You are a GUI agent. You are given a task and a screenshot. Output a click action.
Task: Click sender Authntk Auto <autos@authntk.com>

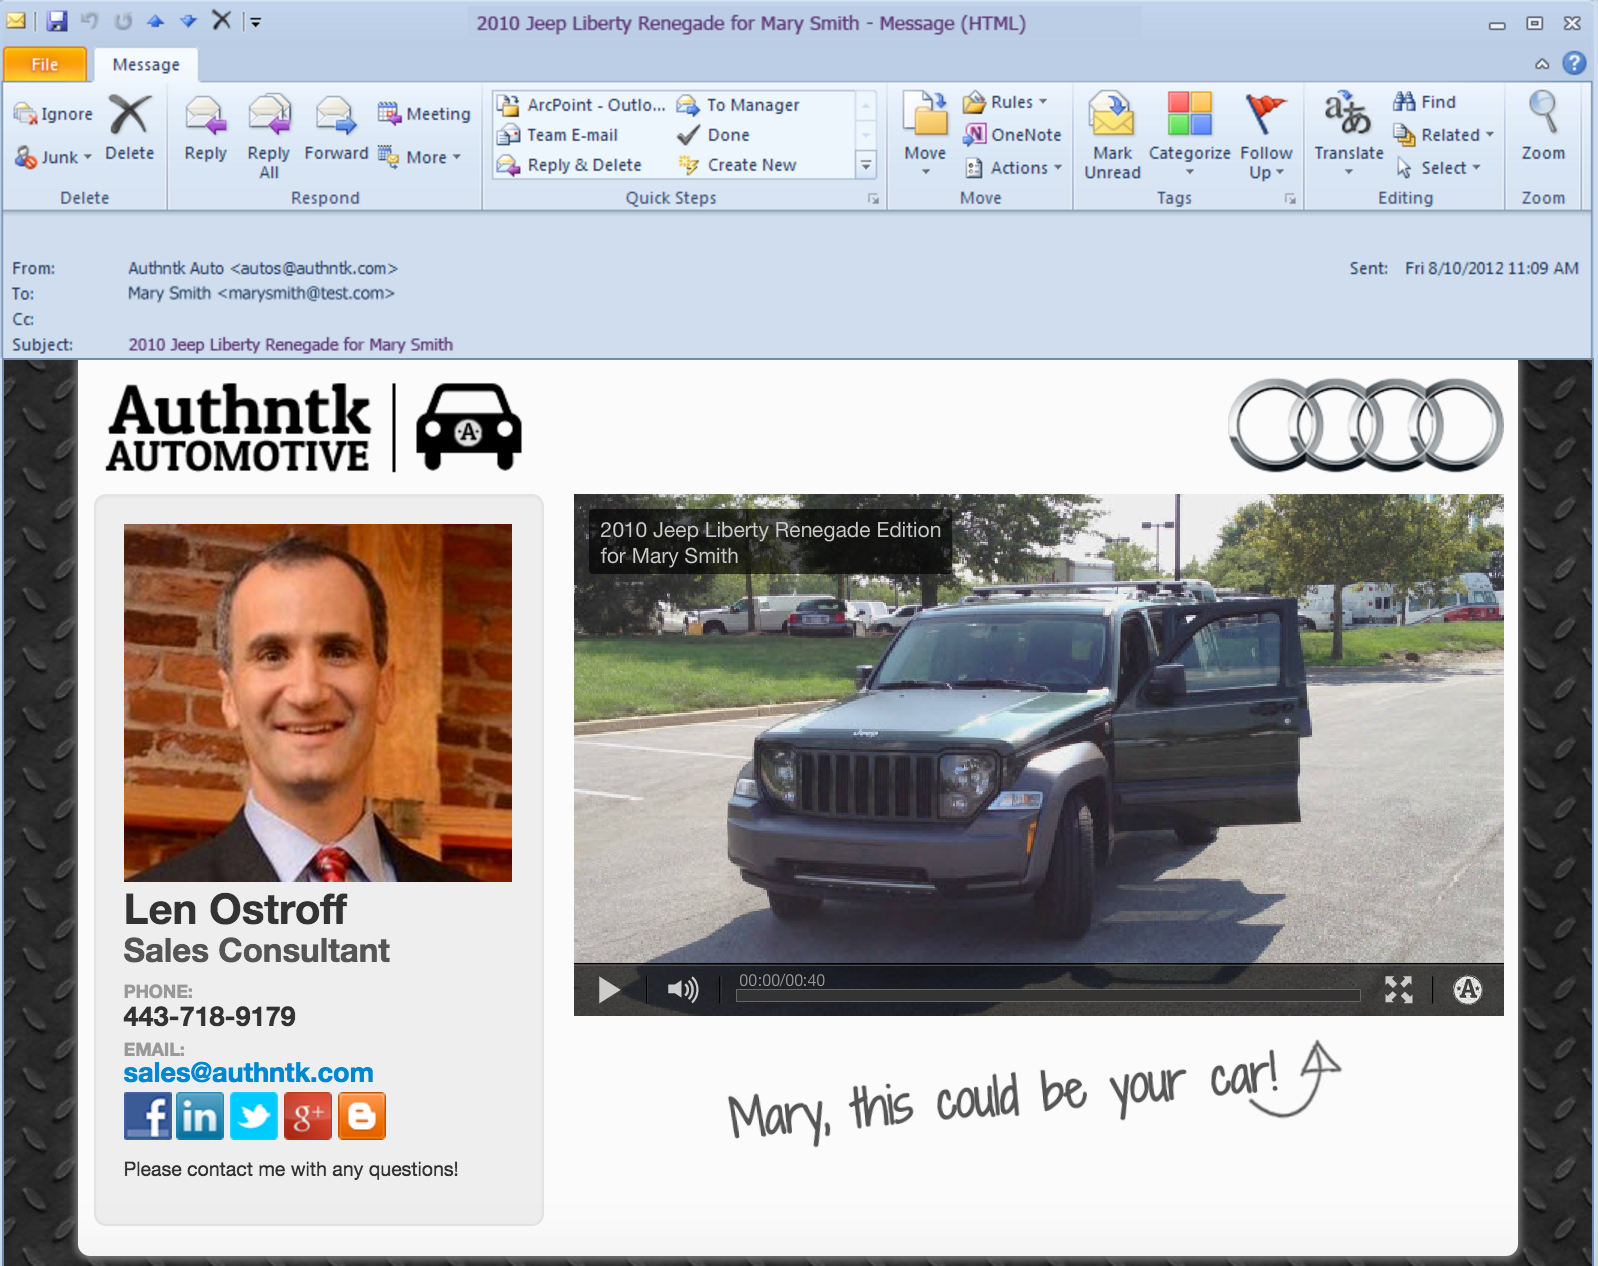263,268
